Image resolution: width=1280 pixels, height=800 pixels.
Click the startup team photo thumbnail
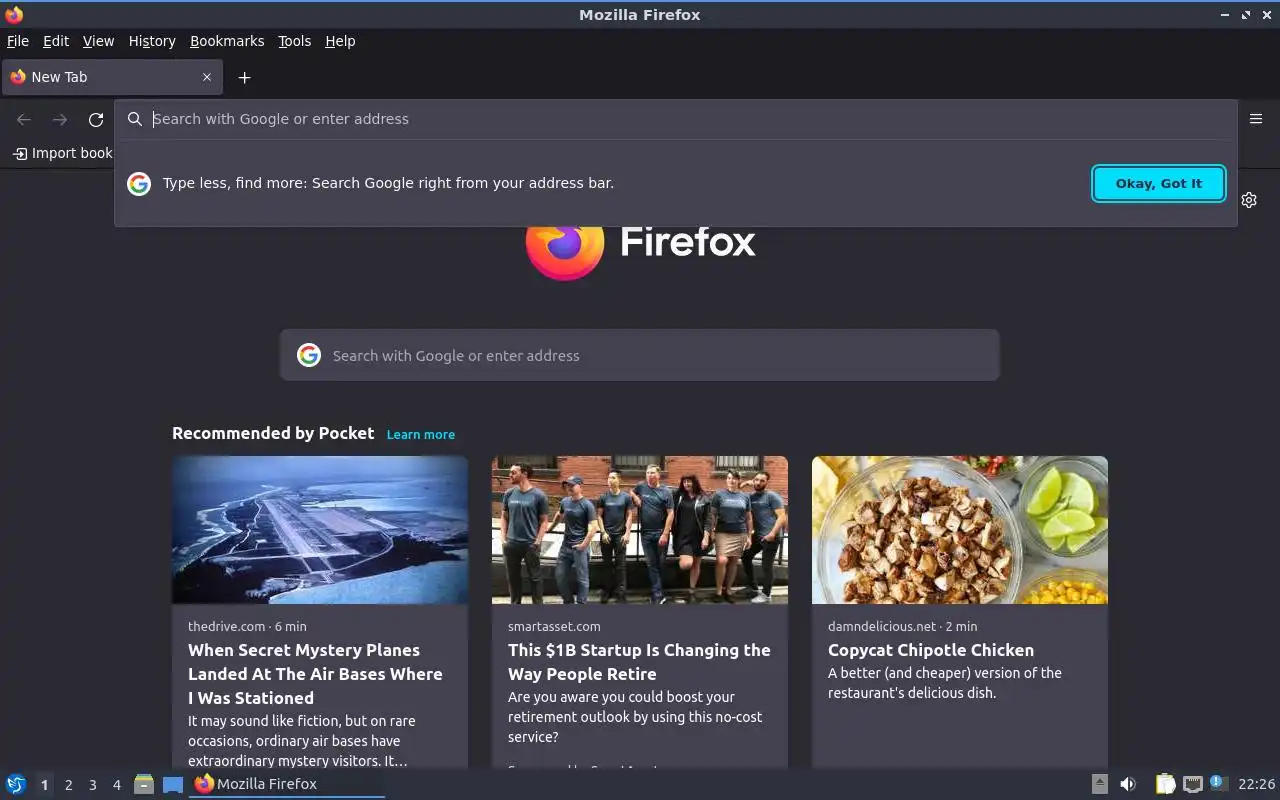(x=640, y=530)
